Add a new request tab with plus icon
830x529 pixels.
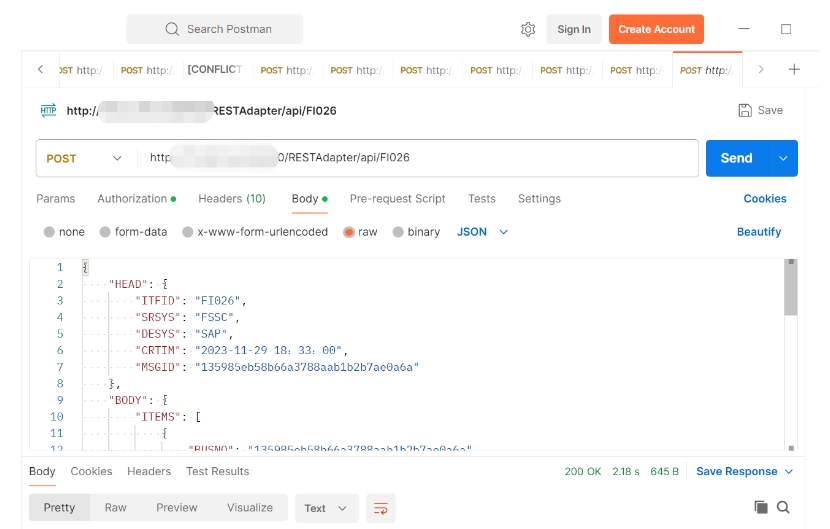pos(794,70)
